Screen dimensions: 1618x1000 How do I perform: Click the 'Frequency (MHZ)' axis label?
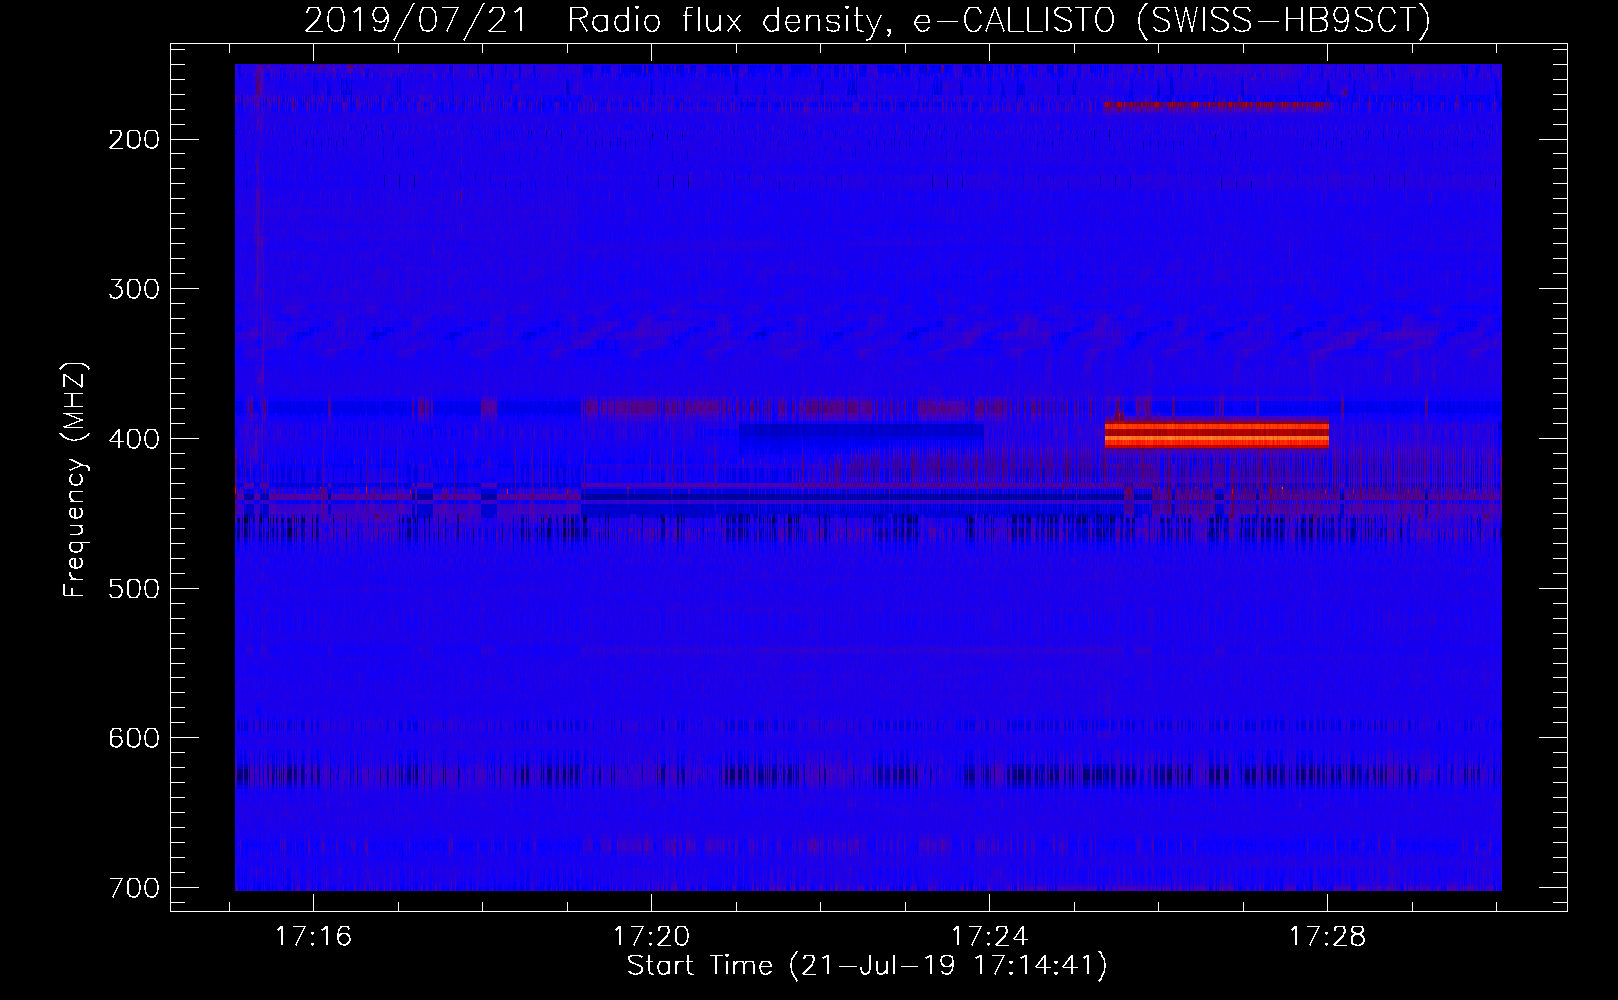(75, 480)
